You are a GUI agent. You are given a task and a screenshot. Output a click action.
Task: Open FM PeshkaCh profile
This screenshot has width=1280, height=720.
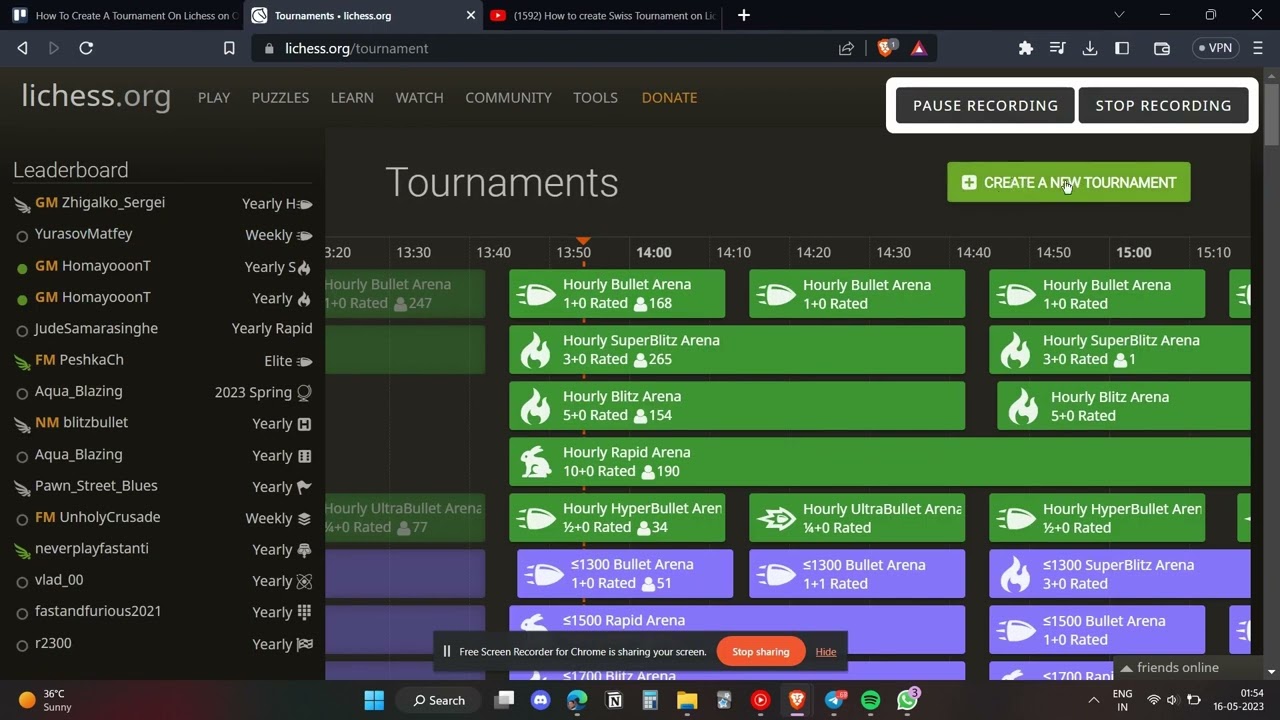tap(79, 359)
